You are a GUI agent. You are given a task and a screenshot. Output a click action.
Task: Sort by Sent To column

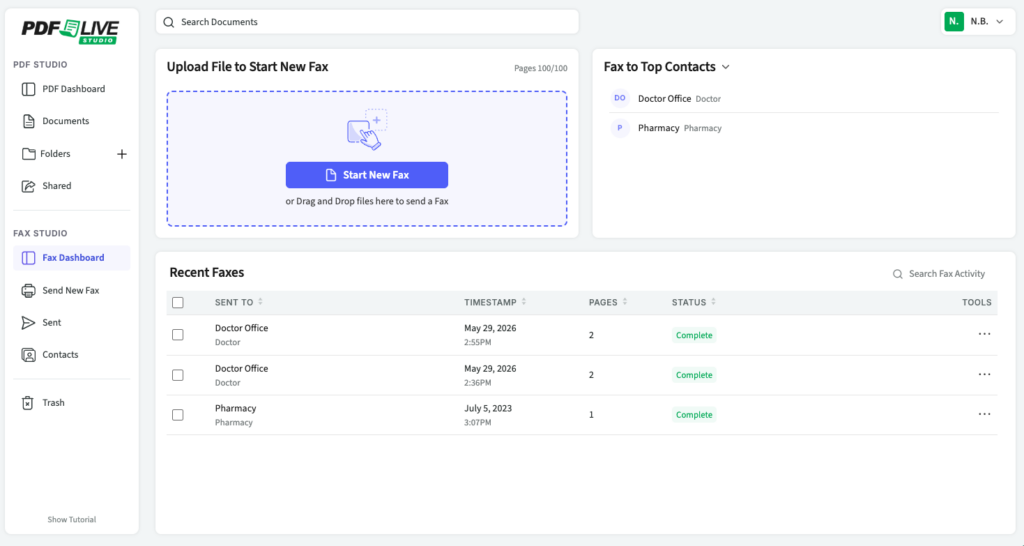pos(238,302)
